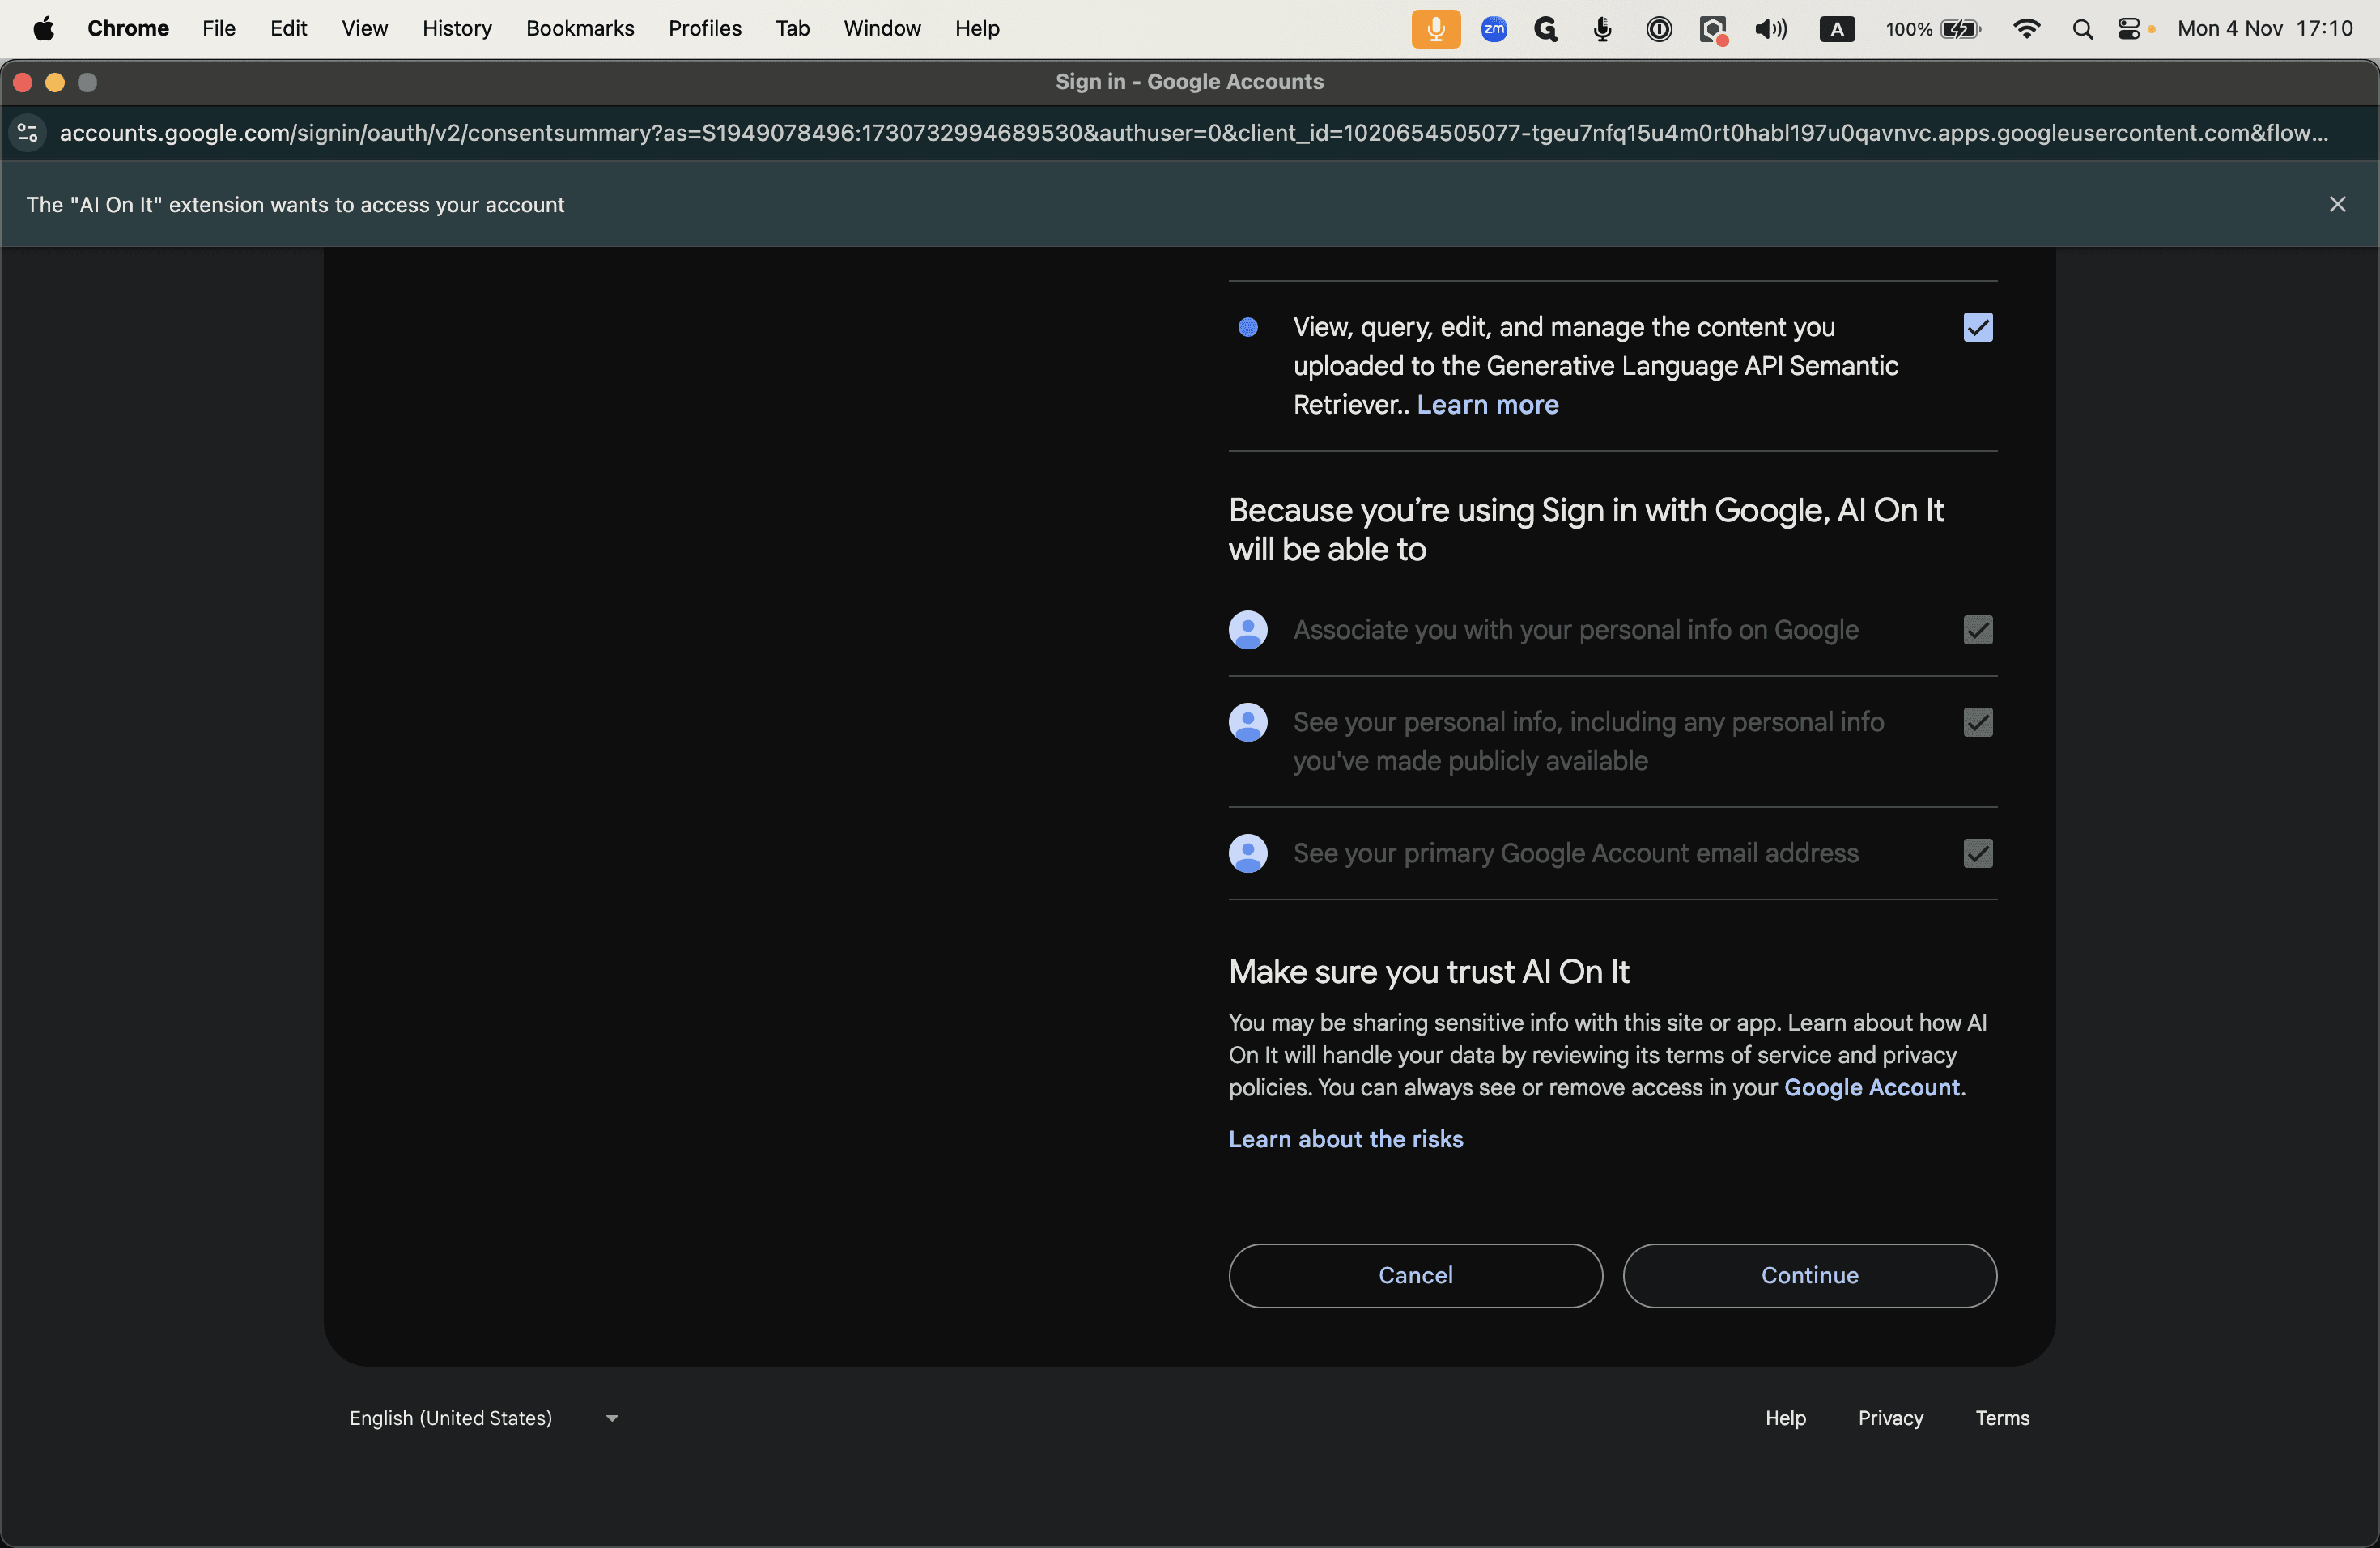Click the profile icon beside primary email address row

point(1247,853)
